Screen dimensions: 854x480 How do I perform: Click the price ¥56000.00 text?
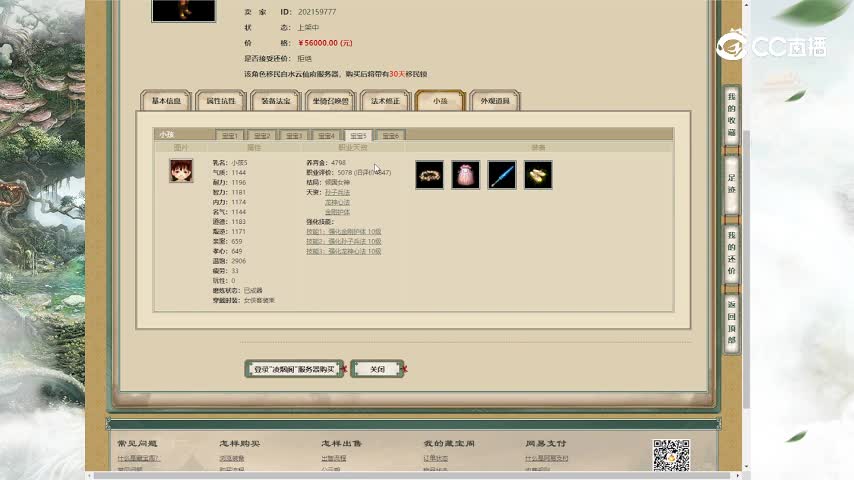coord(325,43)
